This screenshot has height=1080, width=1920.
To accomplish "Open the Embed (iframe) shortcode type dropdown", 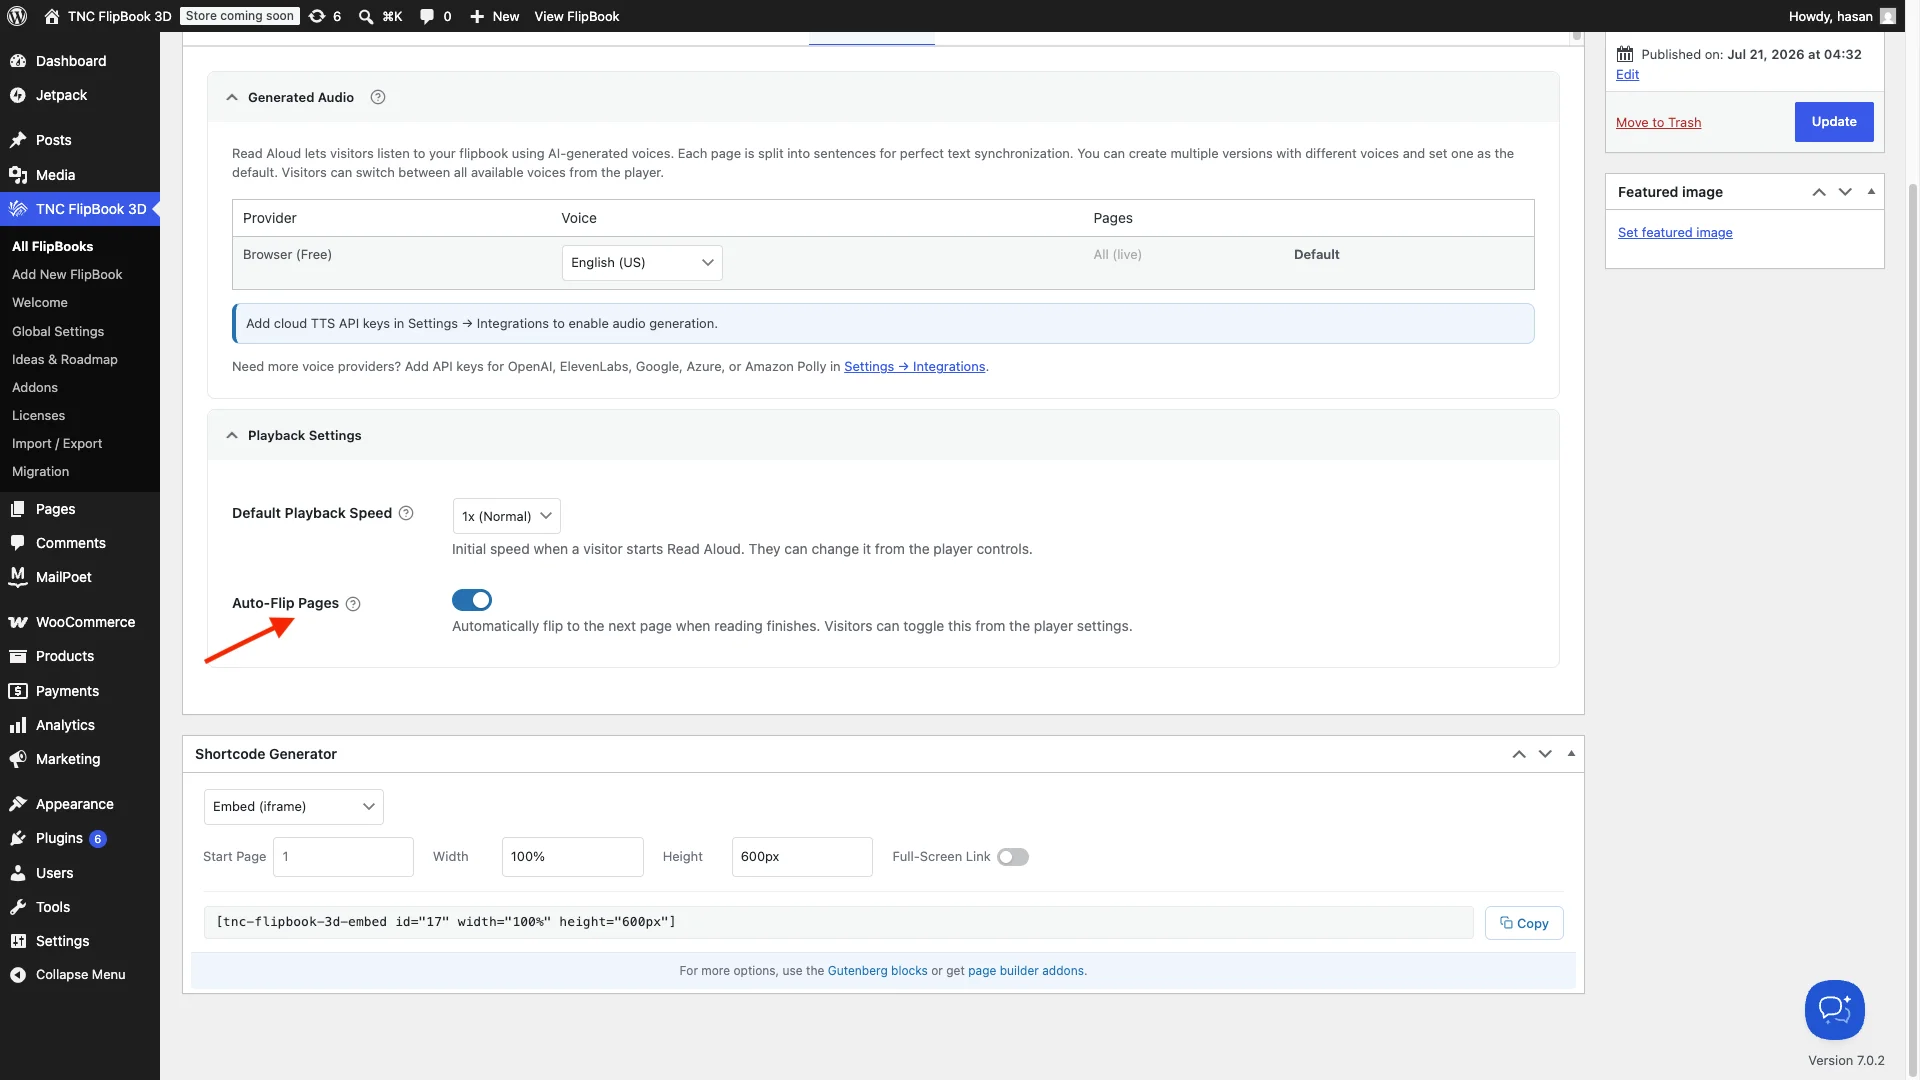I will click(294, 807).
